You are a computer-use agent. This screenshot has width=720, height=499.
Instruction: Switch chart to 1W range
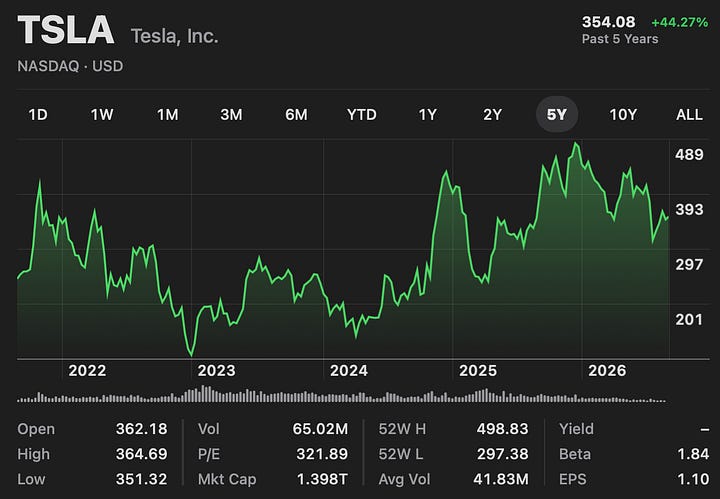coord(102,114)
